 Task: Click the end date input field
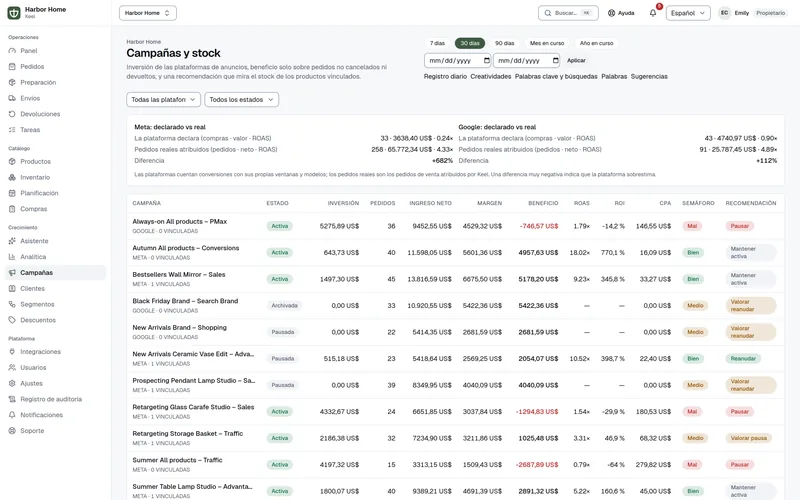527,60
